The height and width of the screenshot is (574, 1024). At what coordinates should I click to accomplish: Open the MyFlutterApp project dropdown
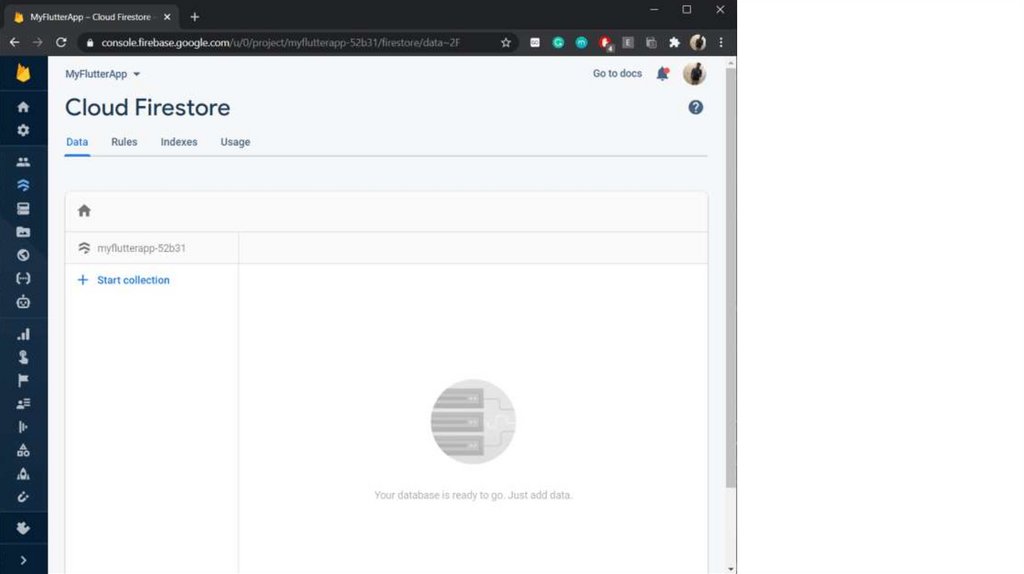coord(103,74)
